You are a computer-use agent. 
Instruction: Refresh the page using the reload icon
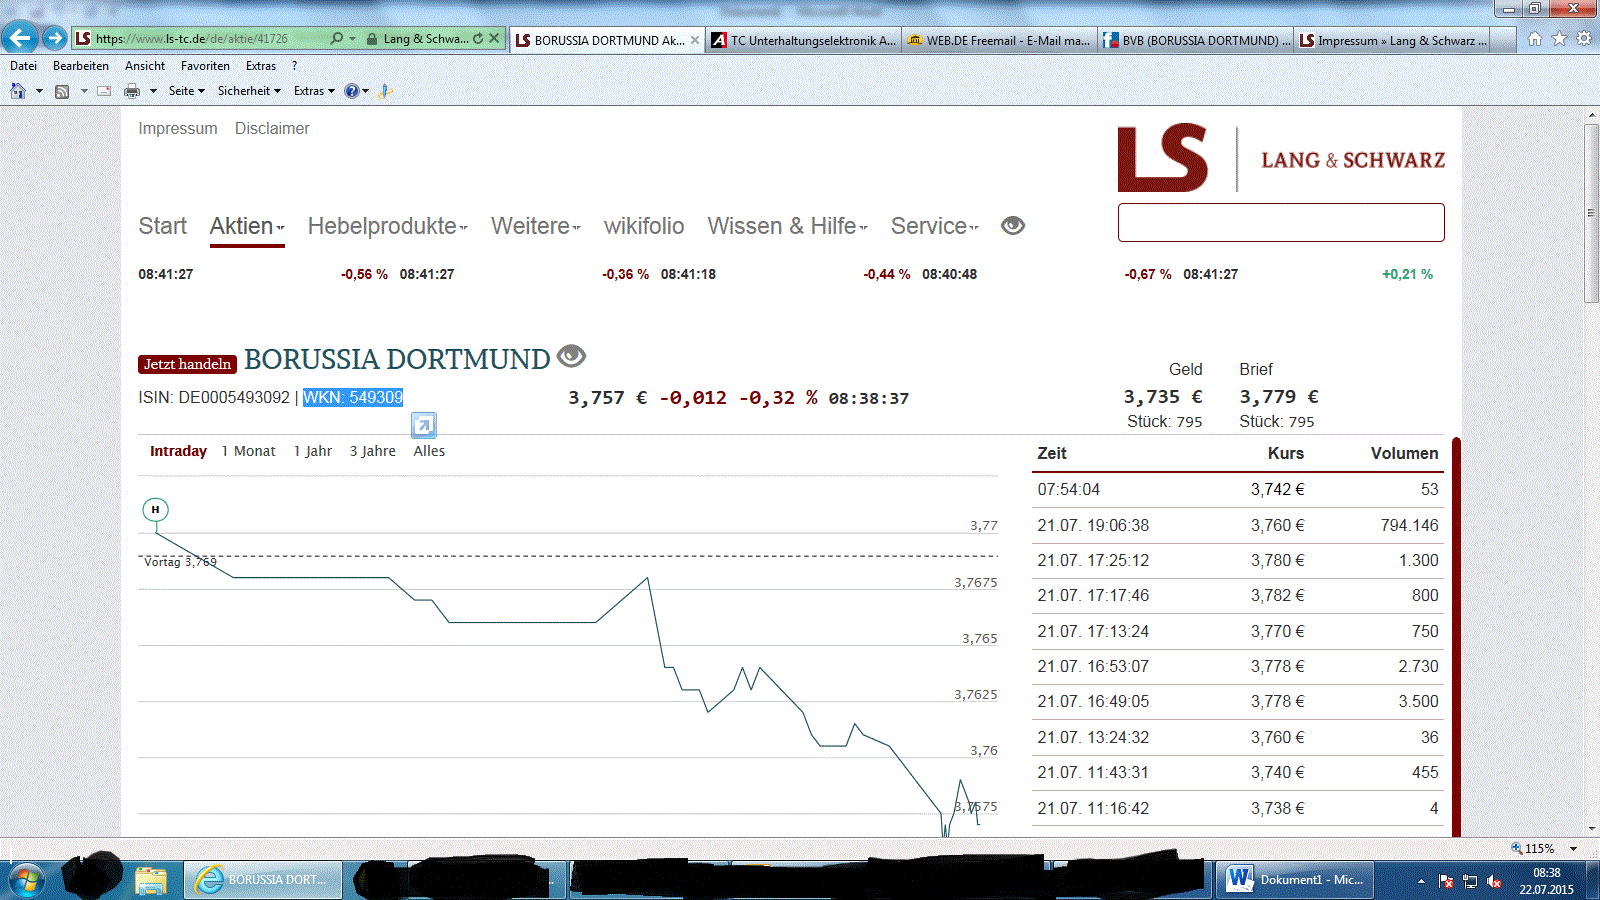(478, 39)
